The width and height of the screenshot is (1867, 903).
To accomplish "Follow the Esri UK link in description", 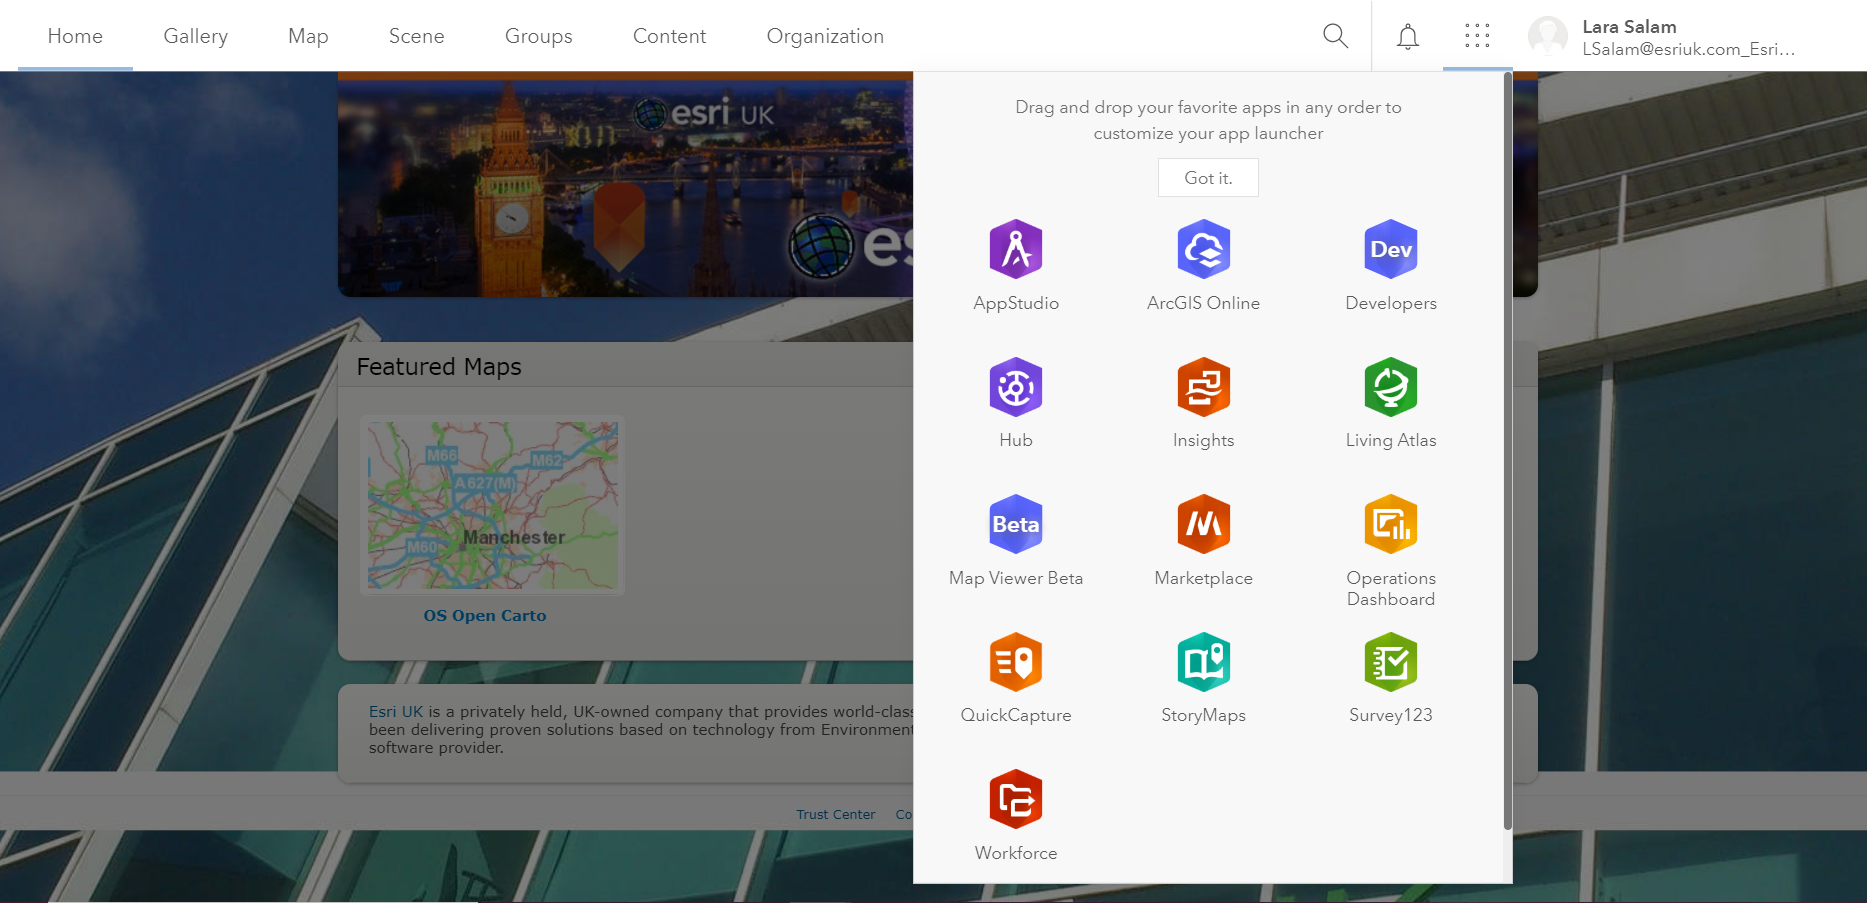I will 396,711.
